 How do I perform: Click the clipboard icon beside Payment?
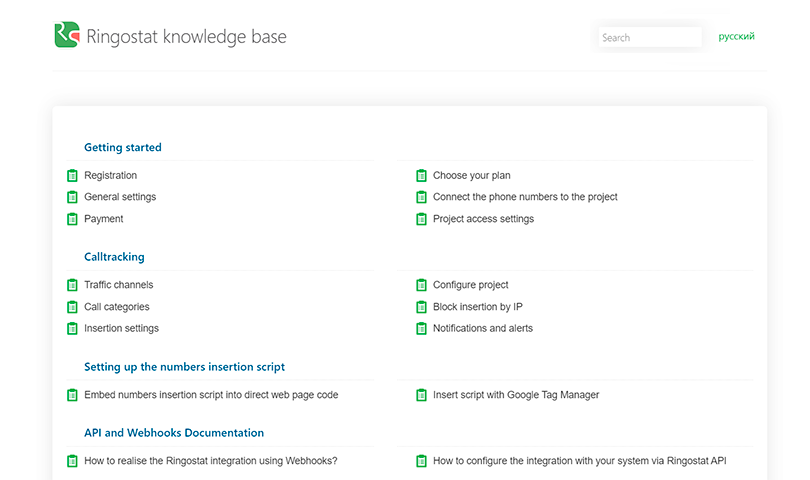click(72, 219)
